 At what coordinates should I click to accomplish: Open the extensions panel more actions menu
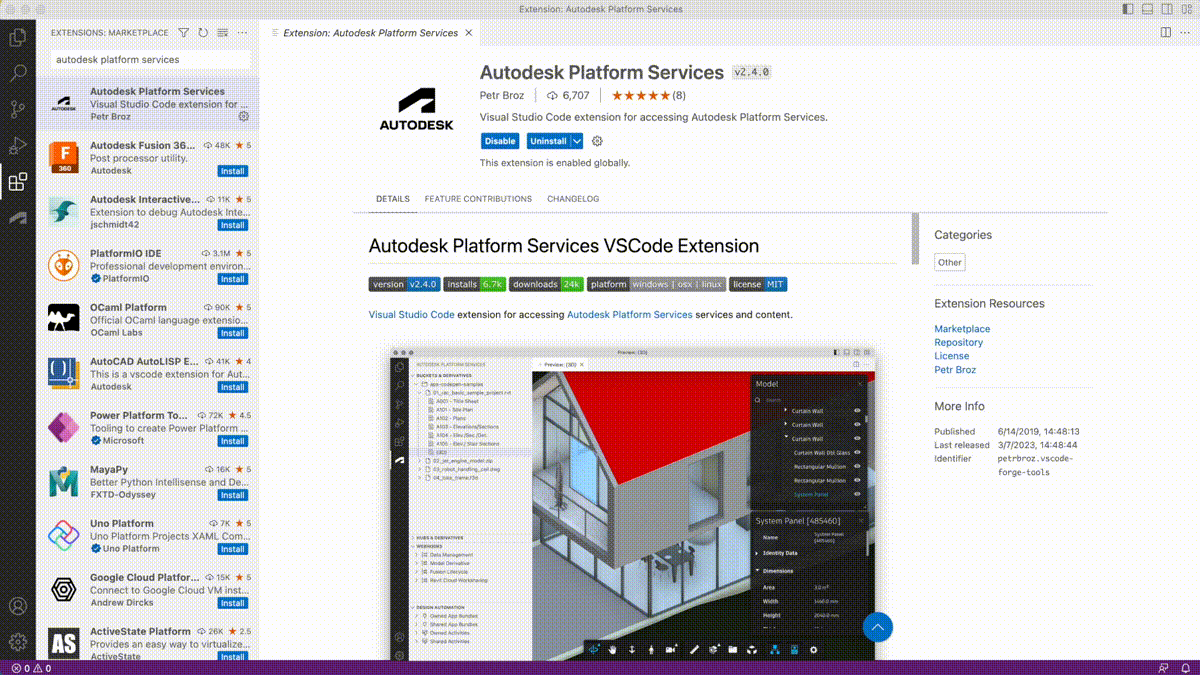click(241, 33)
